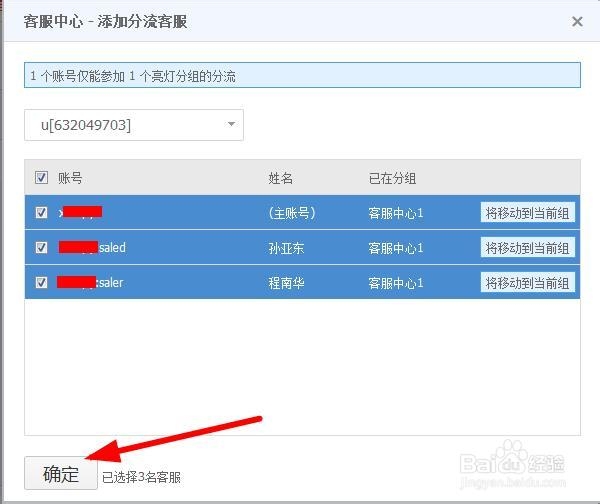The height and width of the screenshot is (504, 600).
Task: Click the 已选择3名客服 status text
Action: click(141, 477)
